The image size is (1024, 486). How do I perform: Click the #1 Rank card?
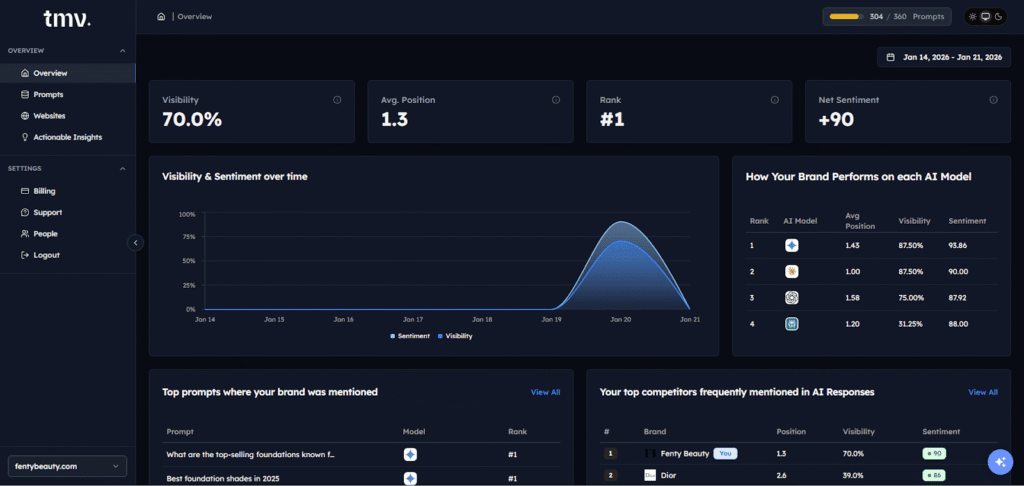[689, 112]
